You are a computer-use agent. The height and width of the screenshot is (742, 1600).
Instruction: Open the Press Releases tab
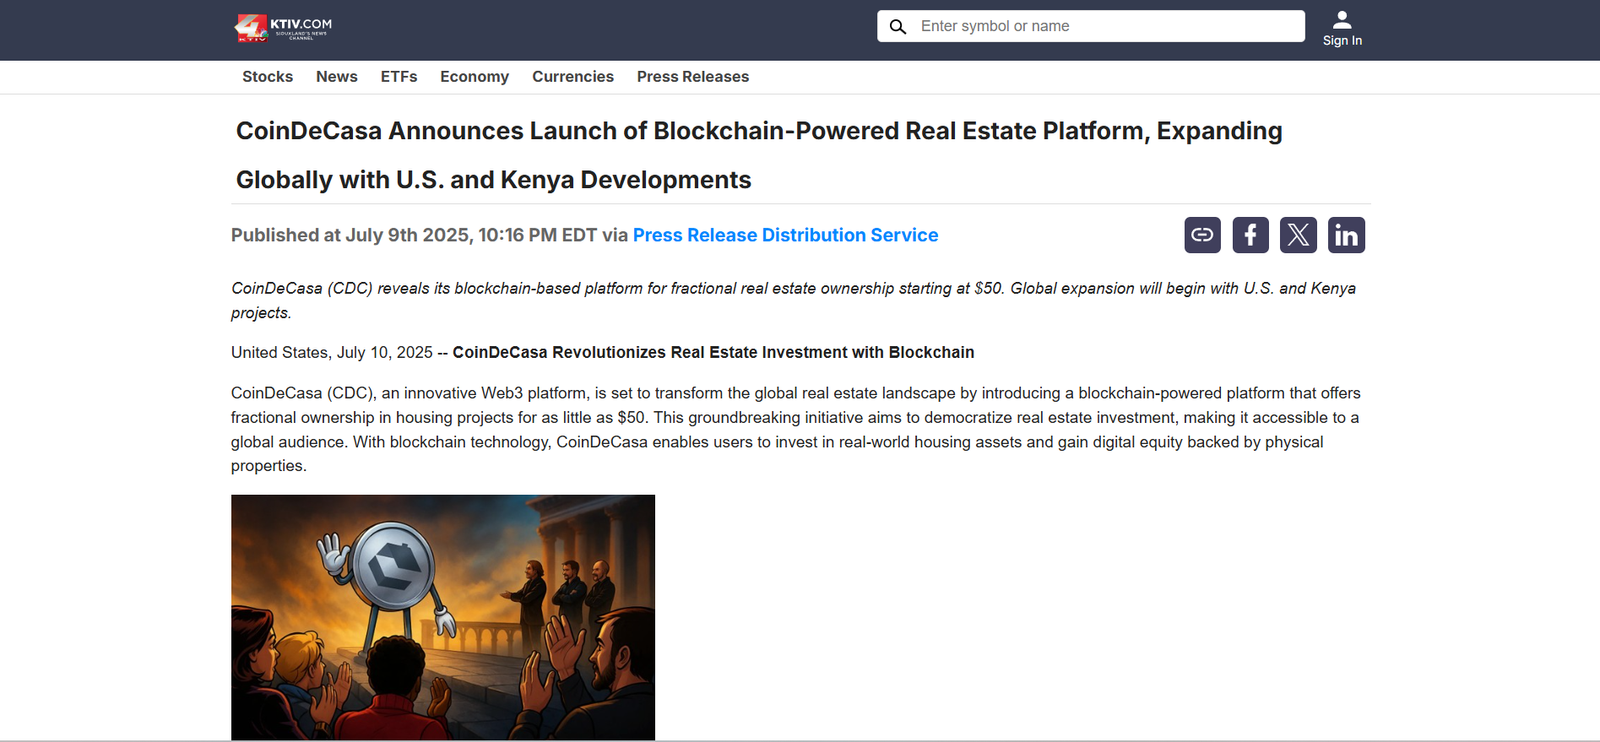692,77
